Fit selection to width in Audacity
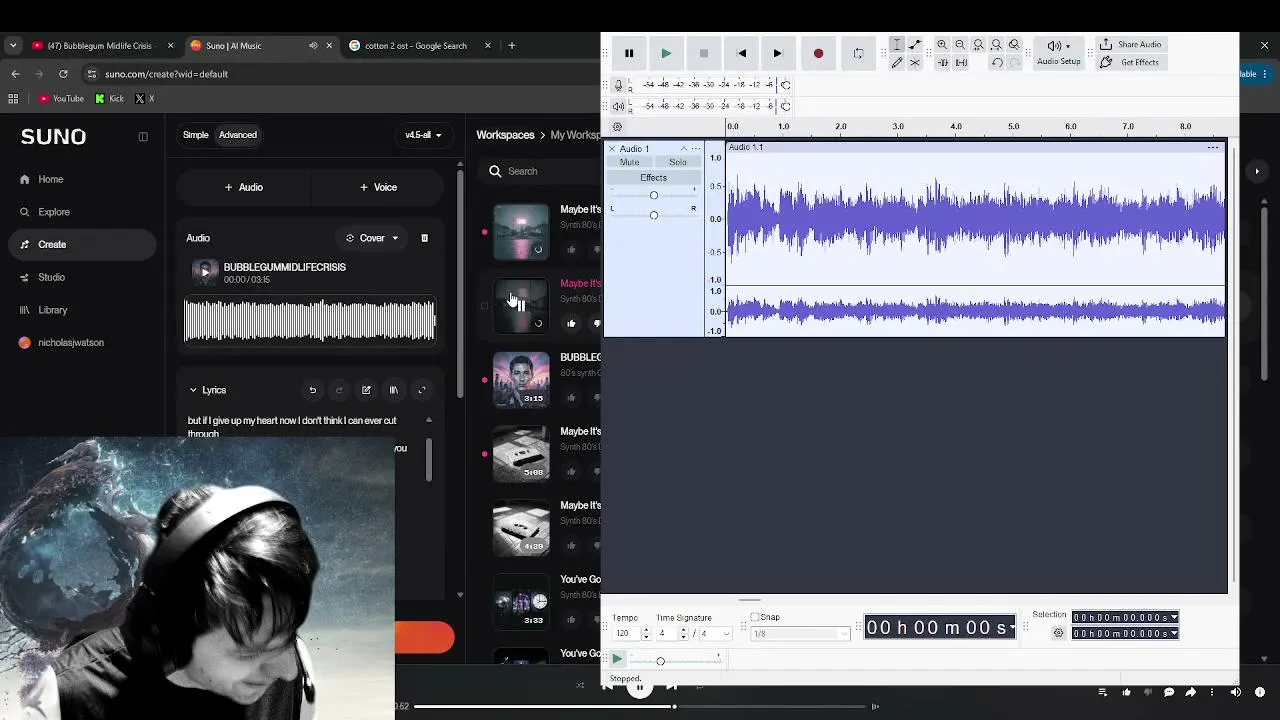This screenshot has width=1280, height=720. pyautogui.click(x=978, y=45)
